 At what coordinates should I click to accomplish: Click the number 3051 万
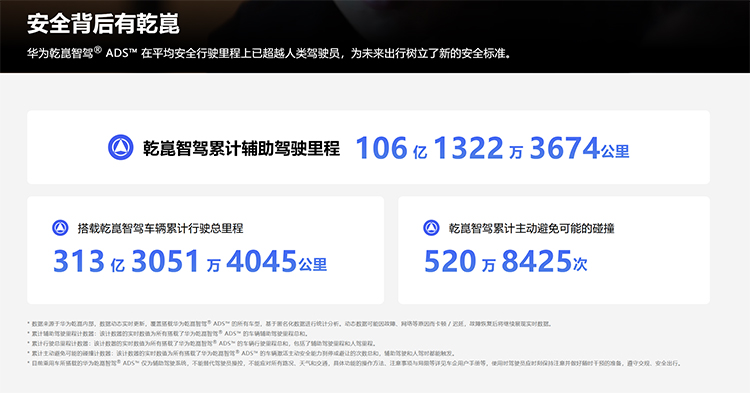176,261
